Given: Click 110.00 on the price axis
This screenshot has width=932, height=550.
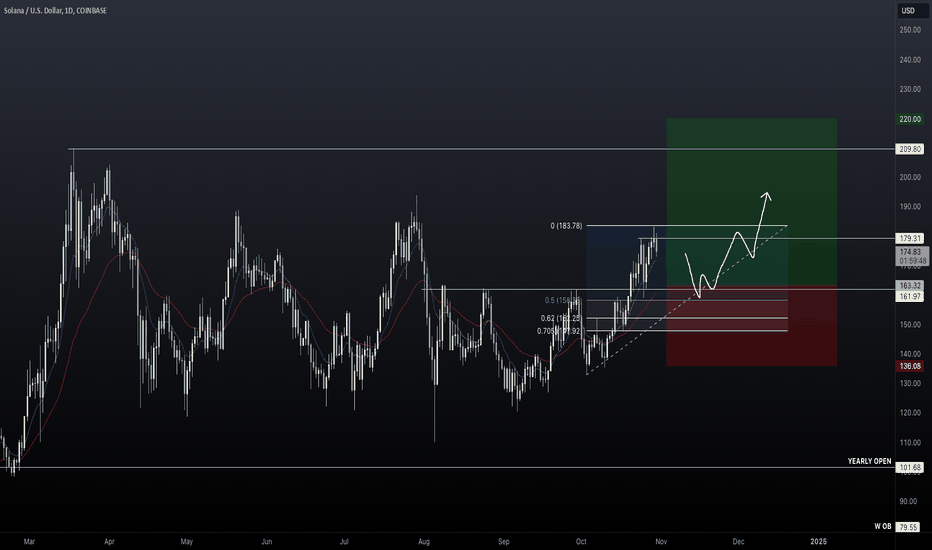Looking at the screenshot, I should click(910, 442).
